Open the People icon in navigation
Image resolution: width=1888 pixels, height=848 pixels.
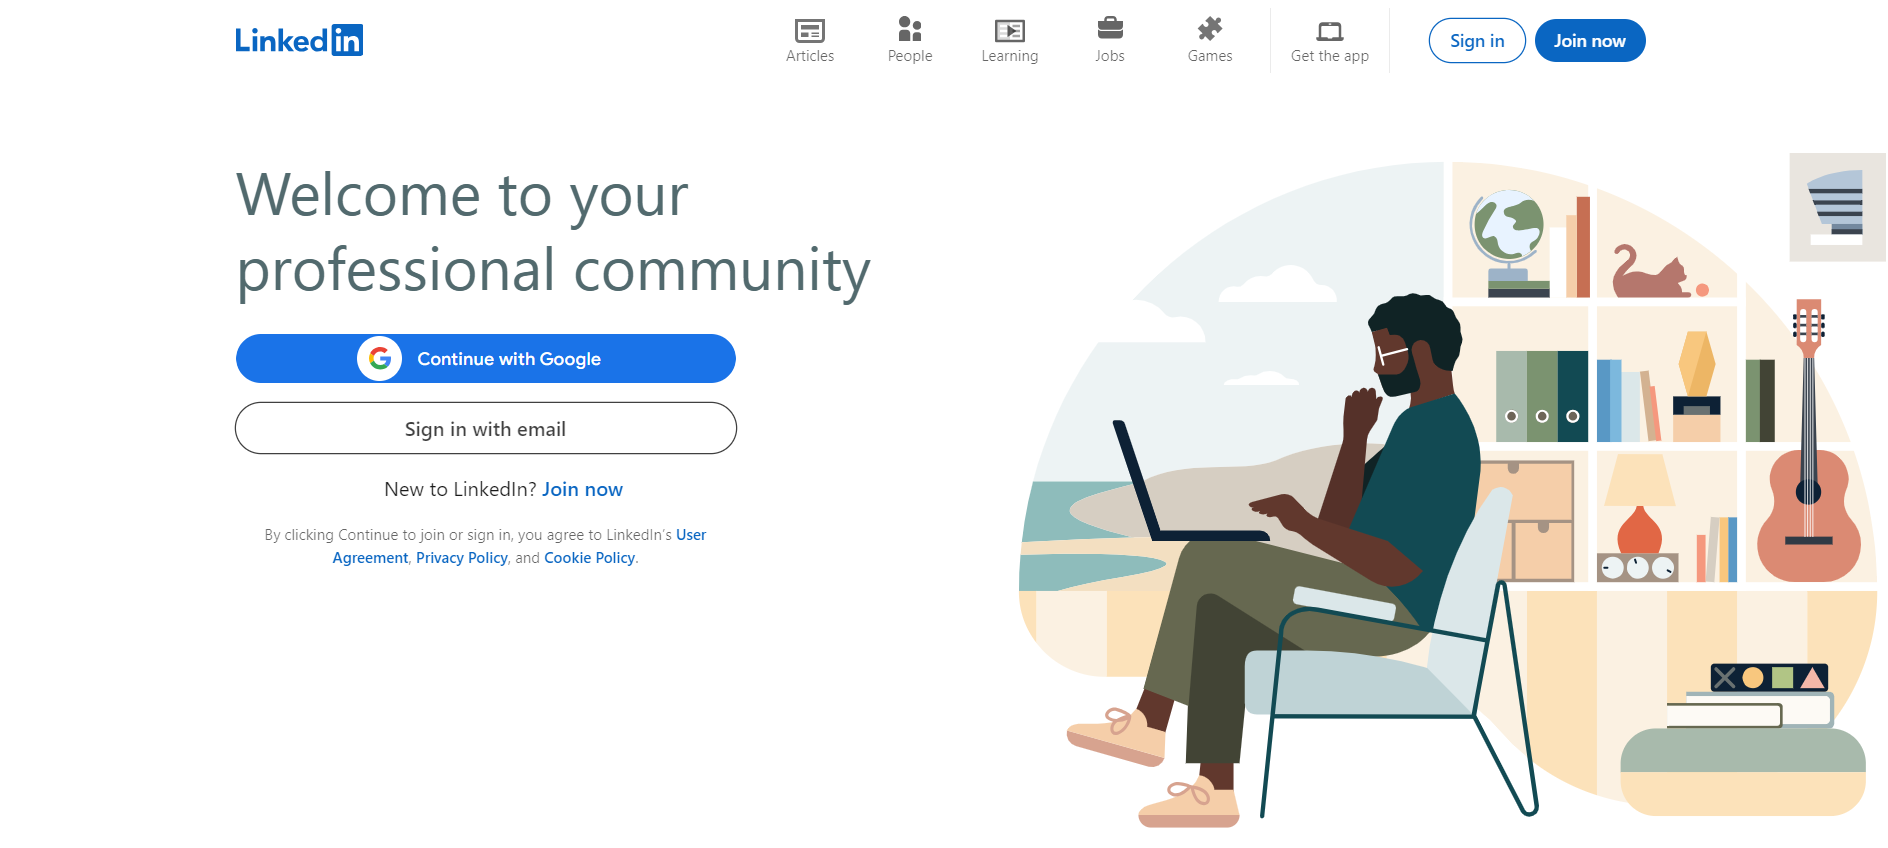coord(910,29)
